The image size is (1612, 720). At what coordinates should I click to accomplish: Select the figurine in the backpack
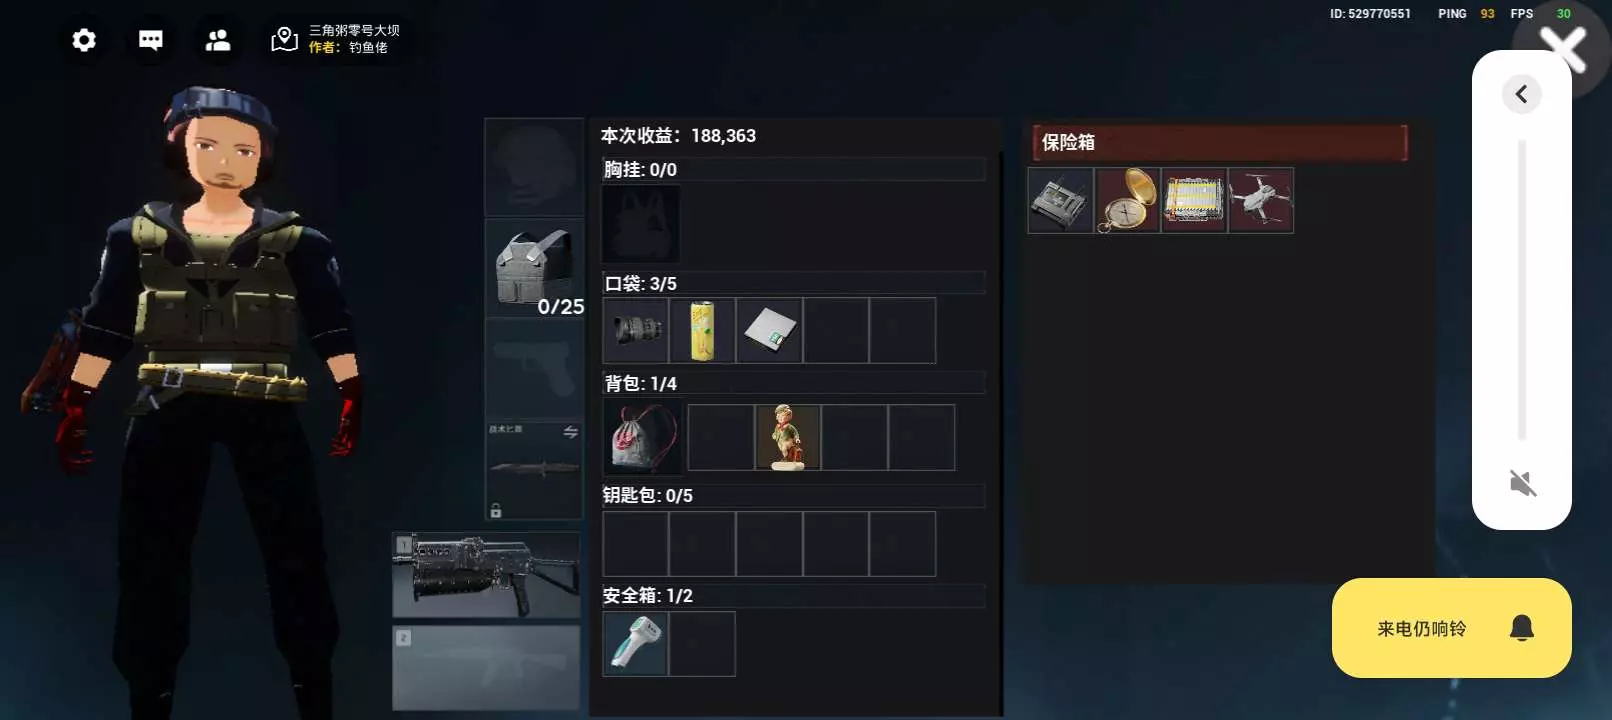click(x=788, y=437)
